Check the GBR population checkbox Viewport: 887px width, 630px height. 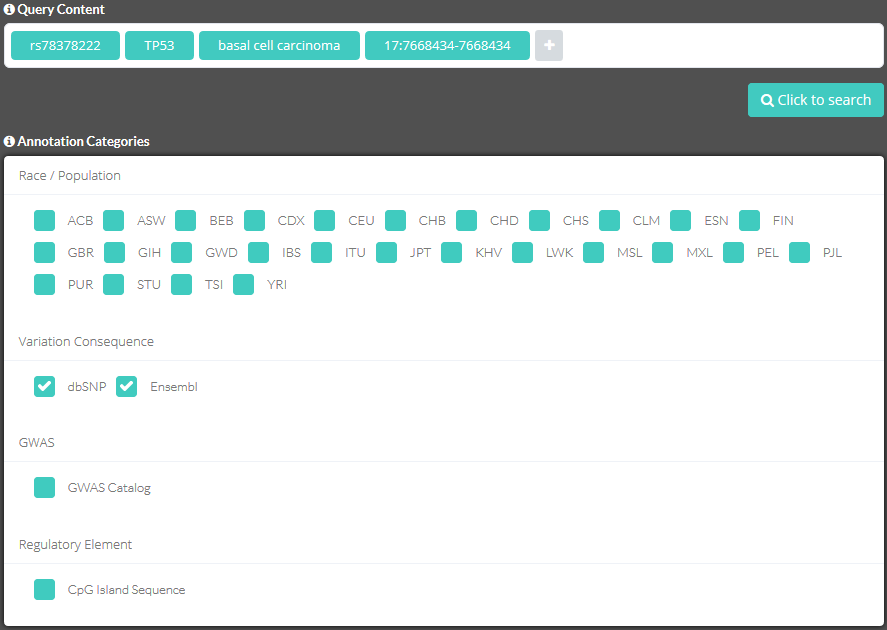(44, 253)
